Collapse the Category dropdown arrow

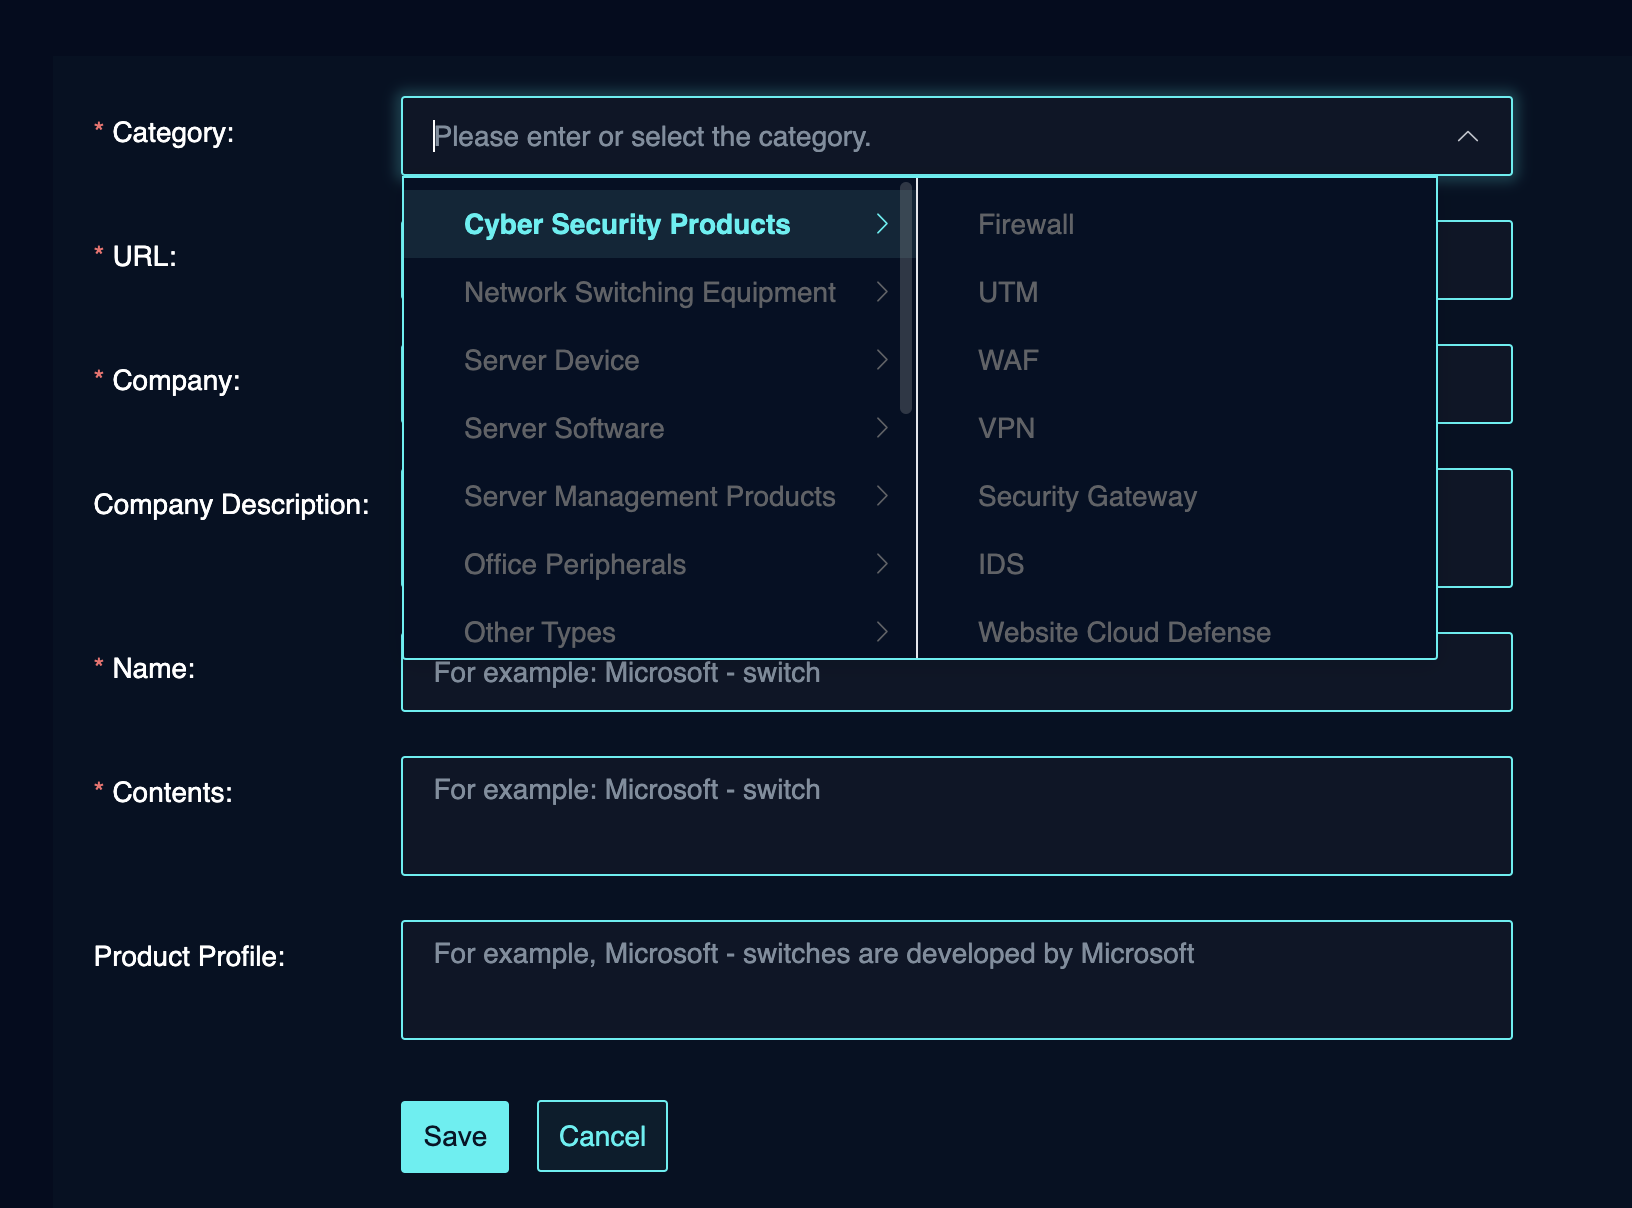(1467, 136)
